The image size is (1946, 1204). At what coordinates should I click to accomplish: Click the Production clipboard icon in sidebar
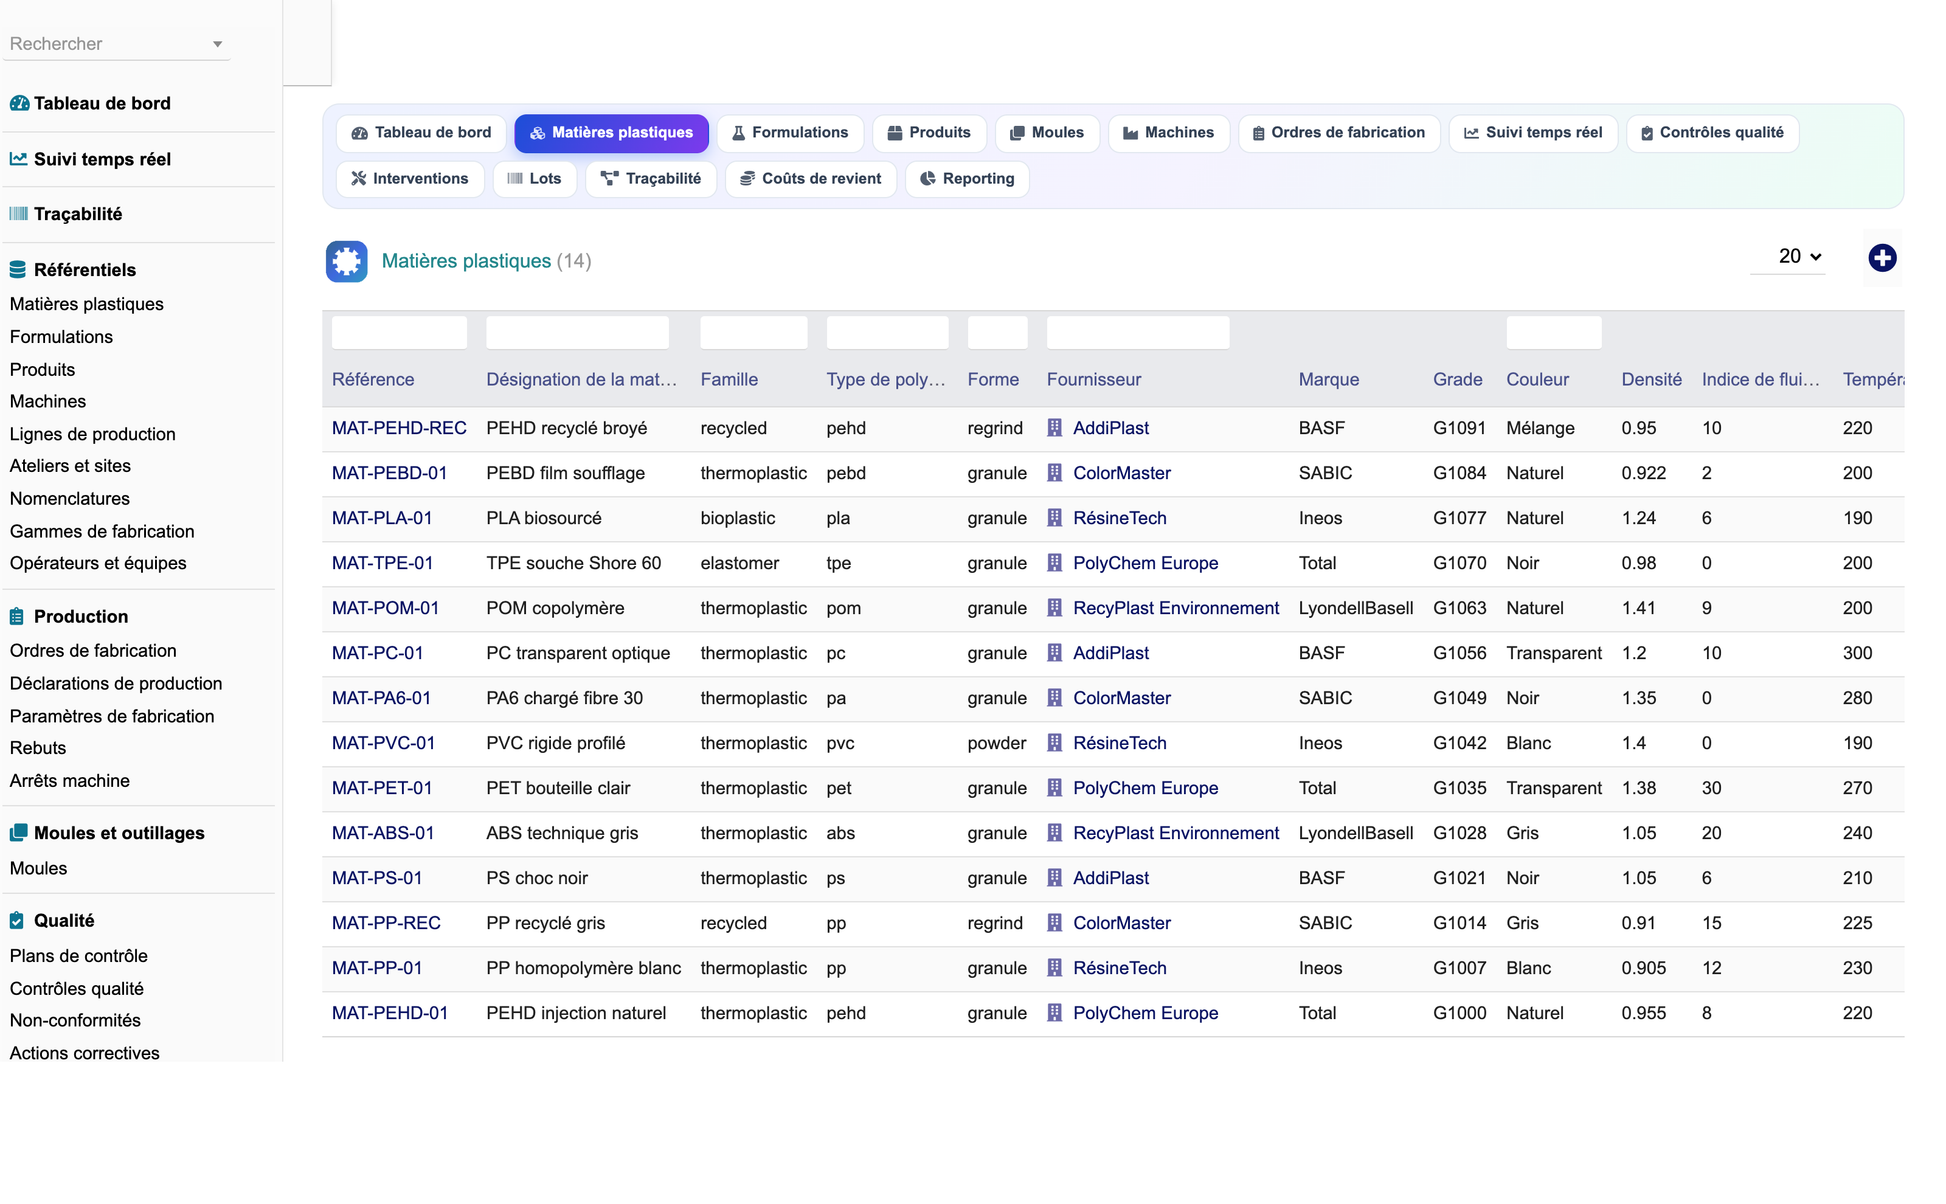tap(17, 617)
